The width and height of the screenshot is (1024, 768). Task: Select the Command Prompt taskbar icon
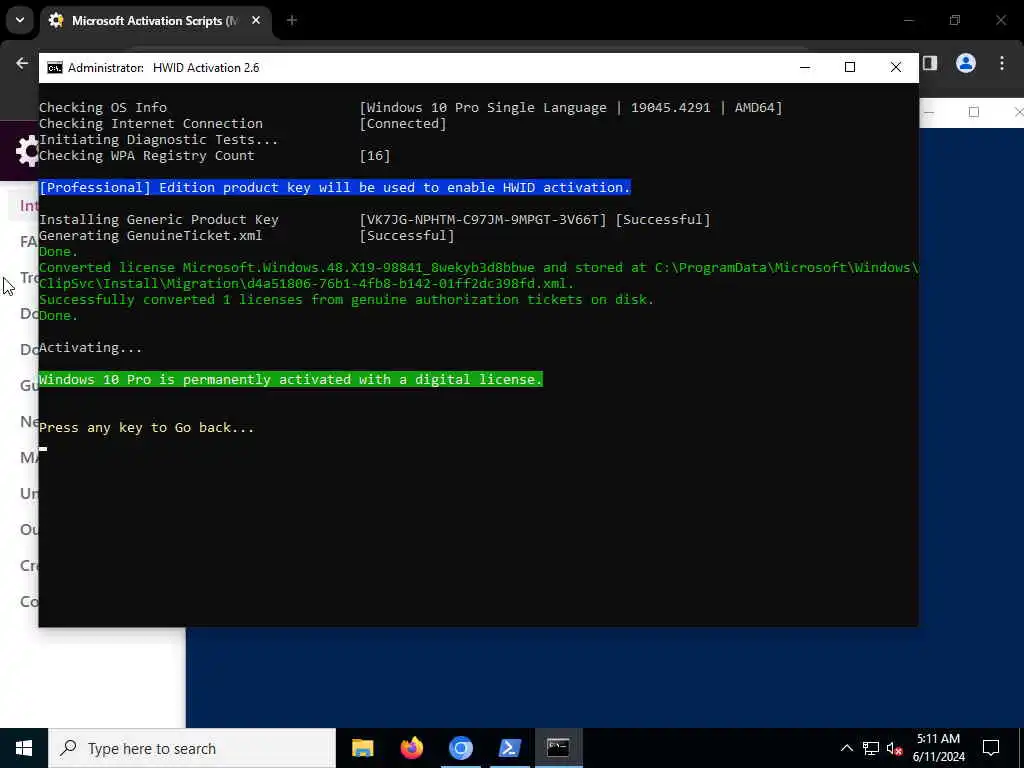[558, 748]
